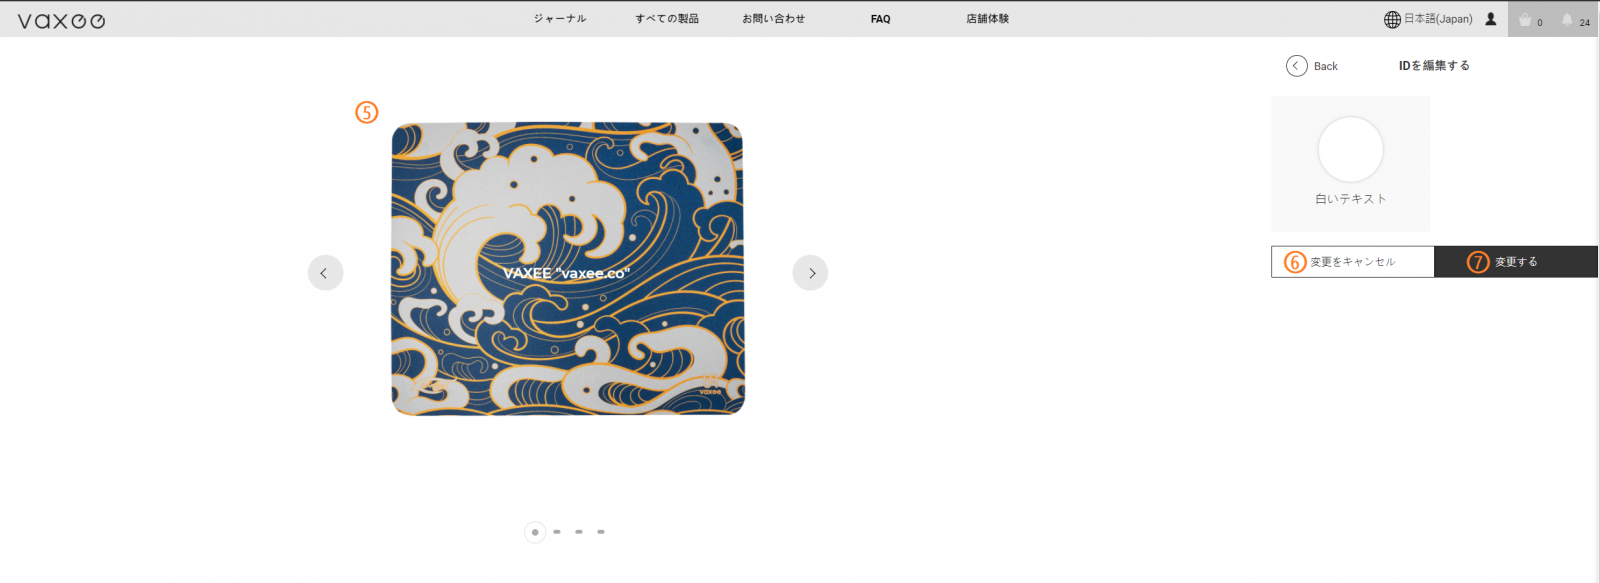Select the third carousel dot
The height and width of the screenshot is (583, 1600).
[x=579, y=532]
